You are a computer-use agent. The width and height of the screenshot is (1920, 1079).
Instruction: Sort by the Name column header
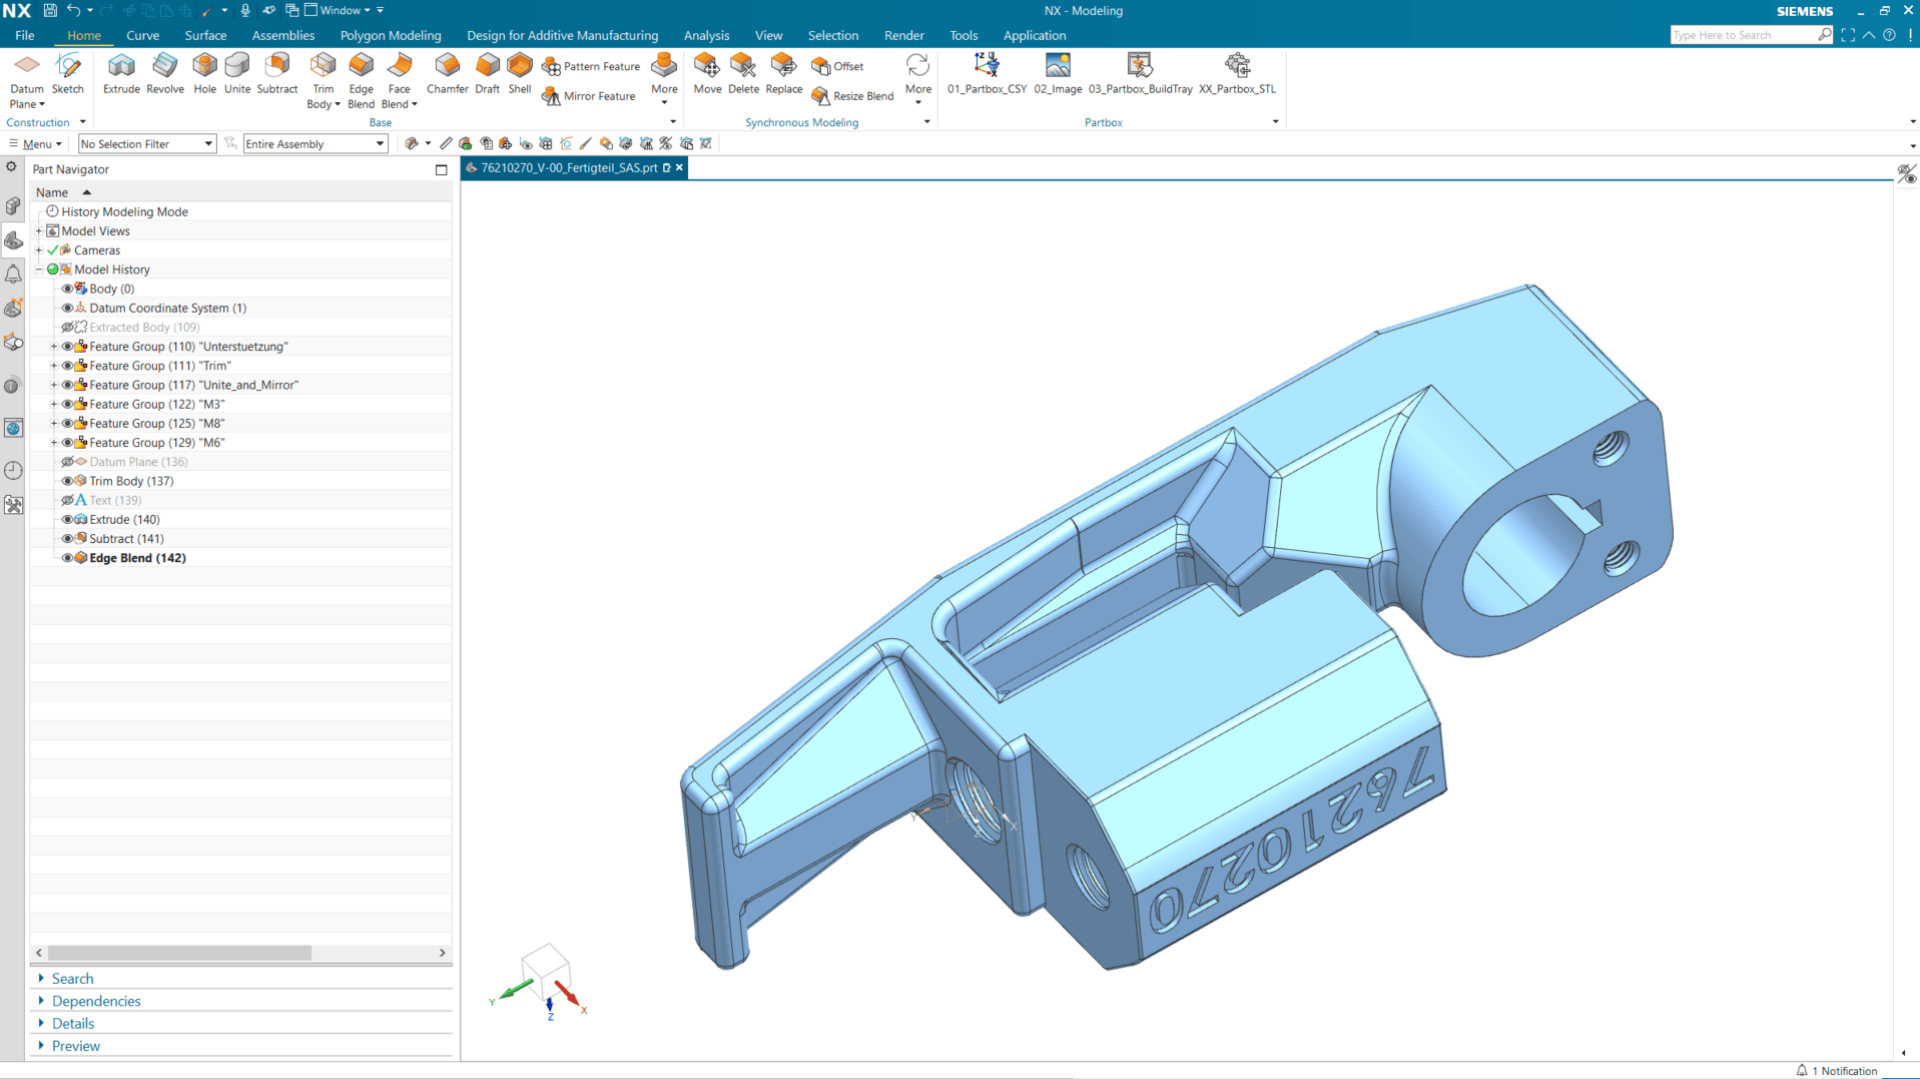[x=52, y=192]
